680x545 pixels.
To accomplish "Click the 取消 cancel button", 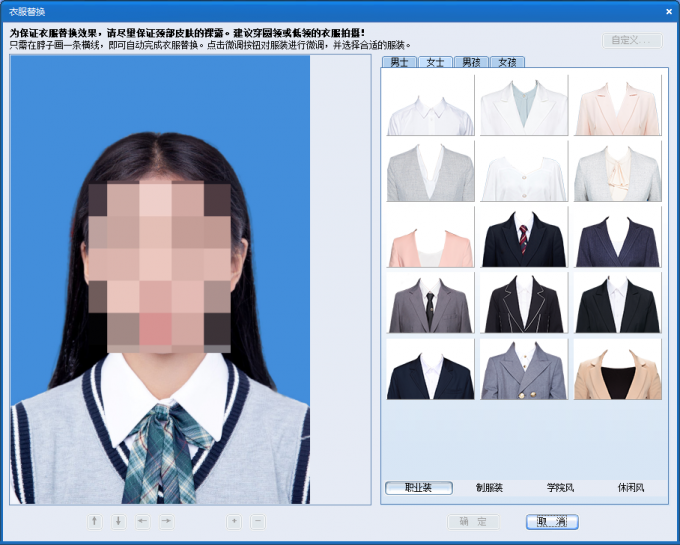I will coord(552,522).
